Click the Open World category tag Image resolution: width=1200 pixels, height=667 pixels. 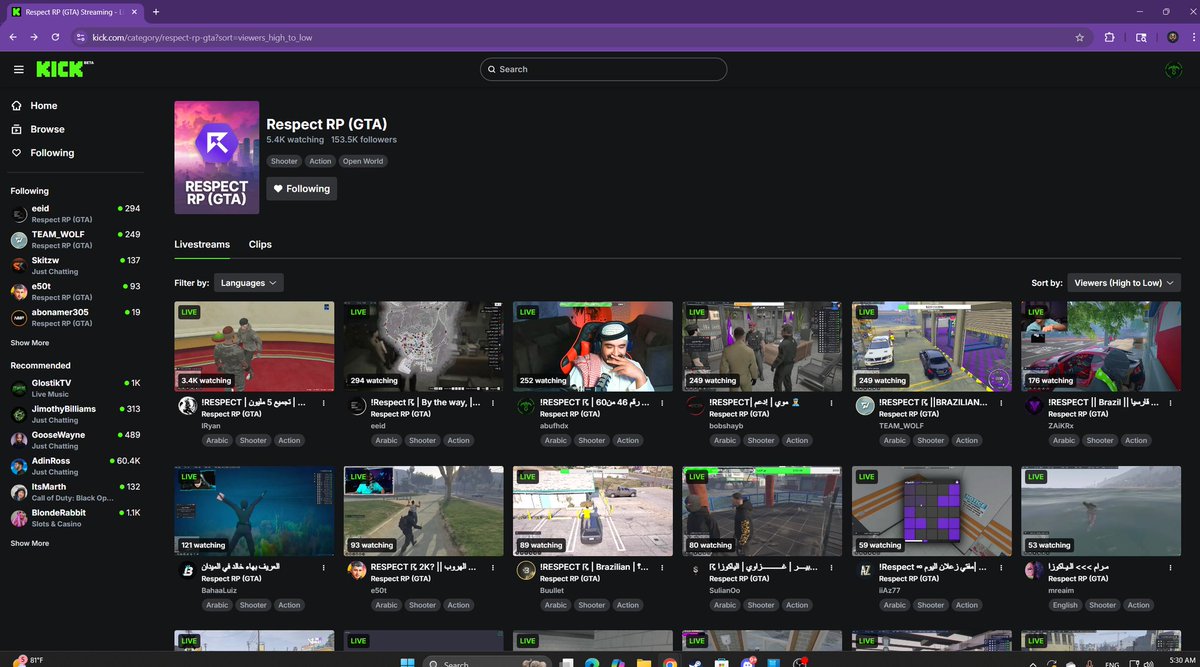tap(363, 161)
